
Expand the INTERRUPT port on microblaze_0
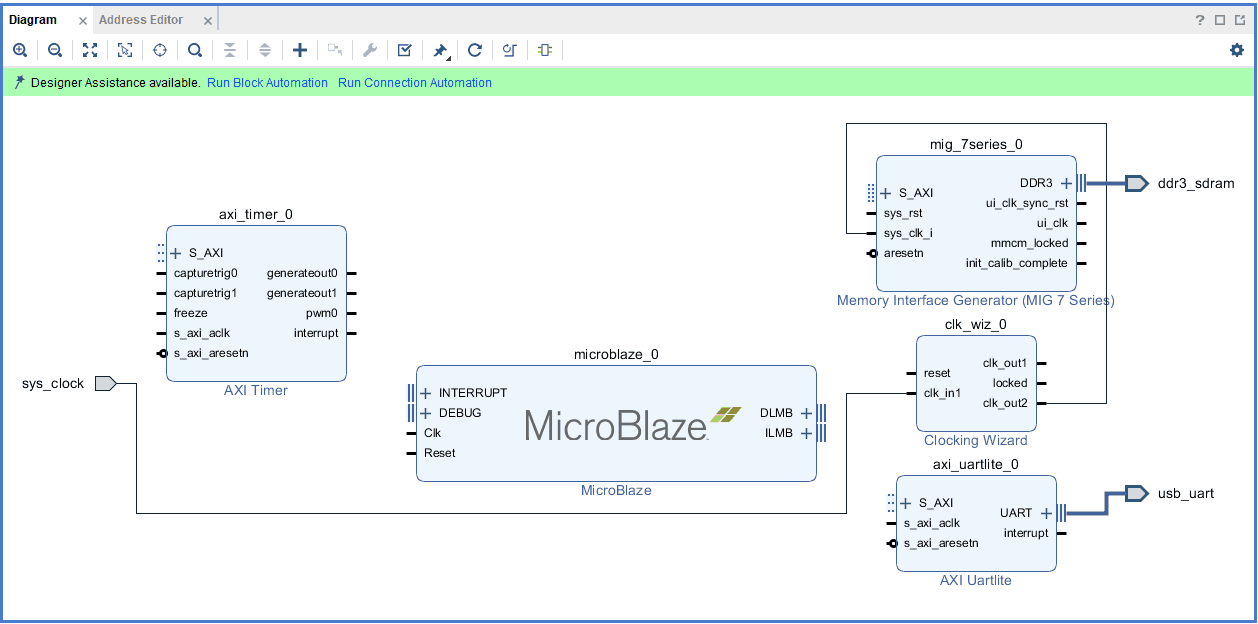[426, 393]
